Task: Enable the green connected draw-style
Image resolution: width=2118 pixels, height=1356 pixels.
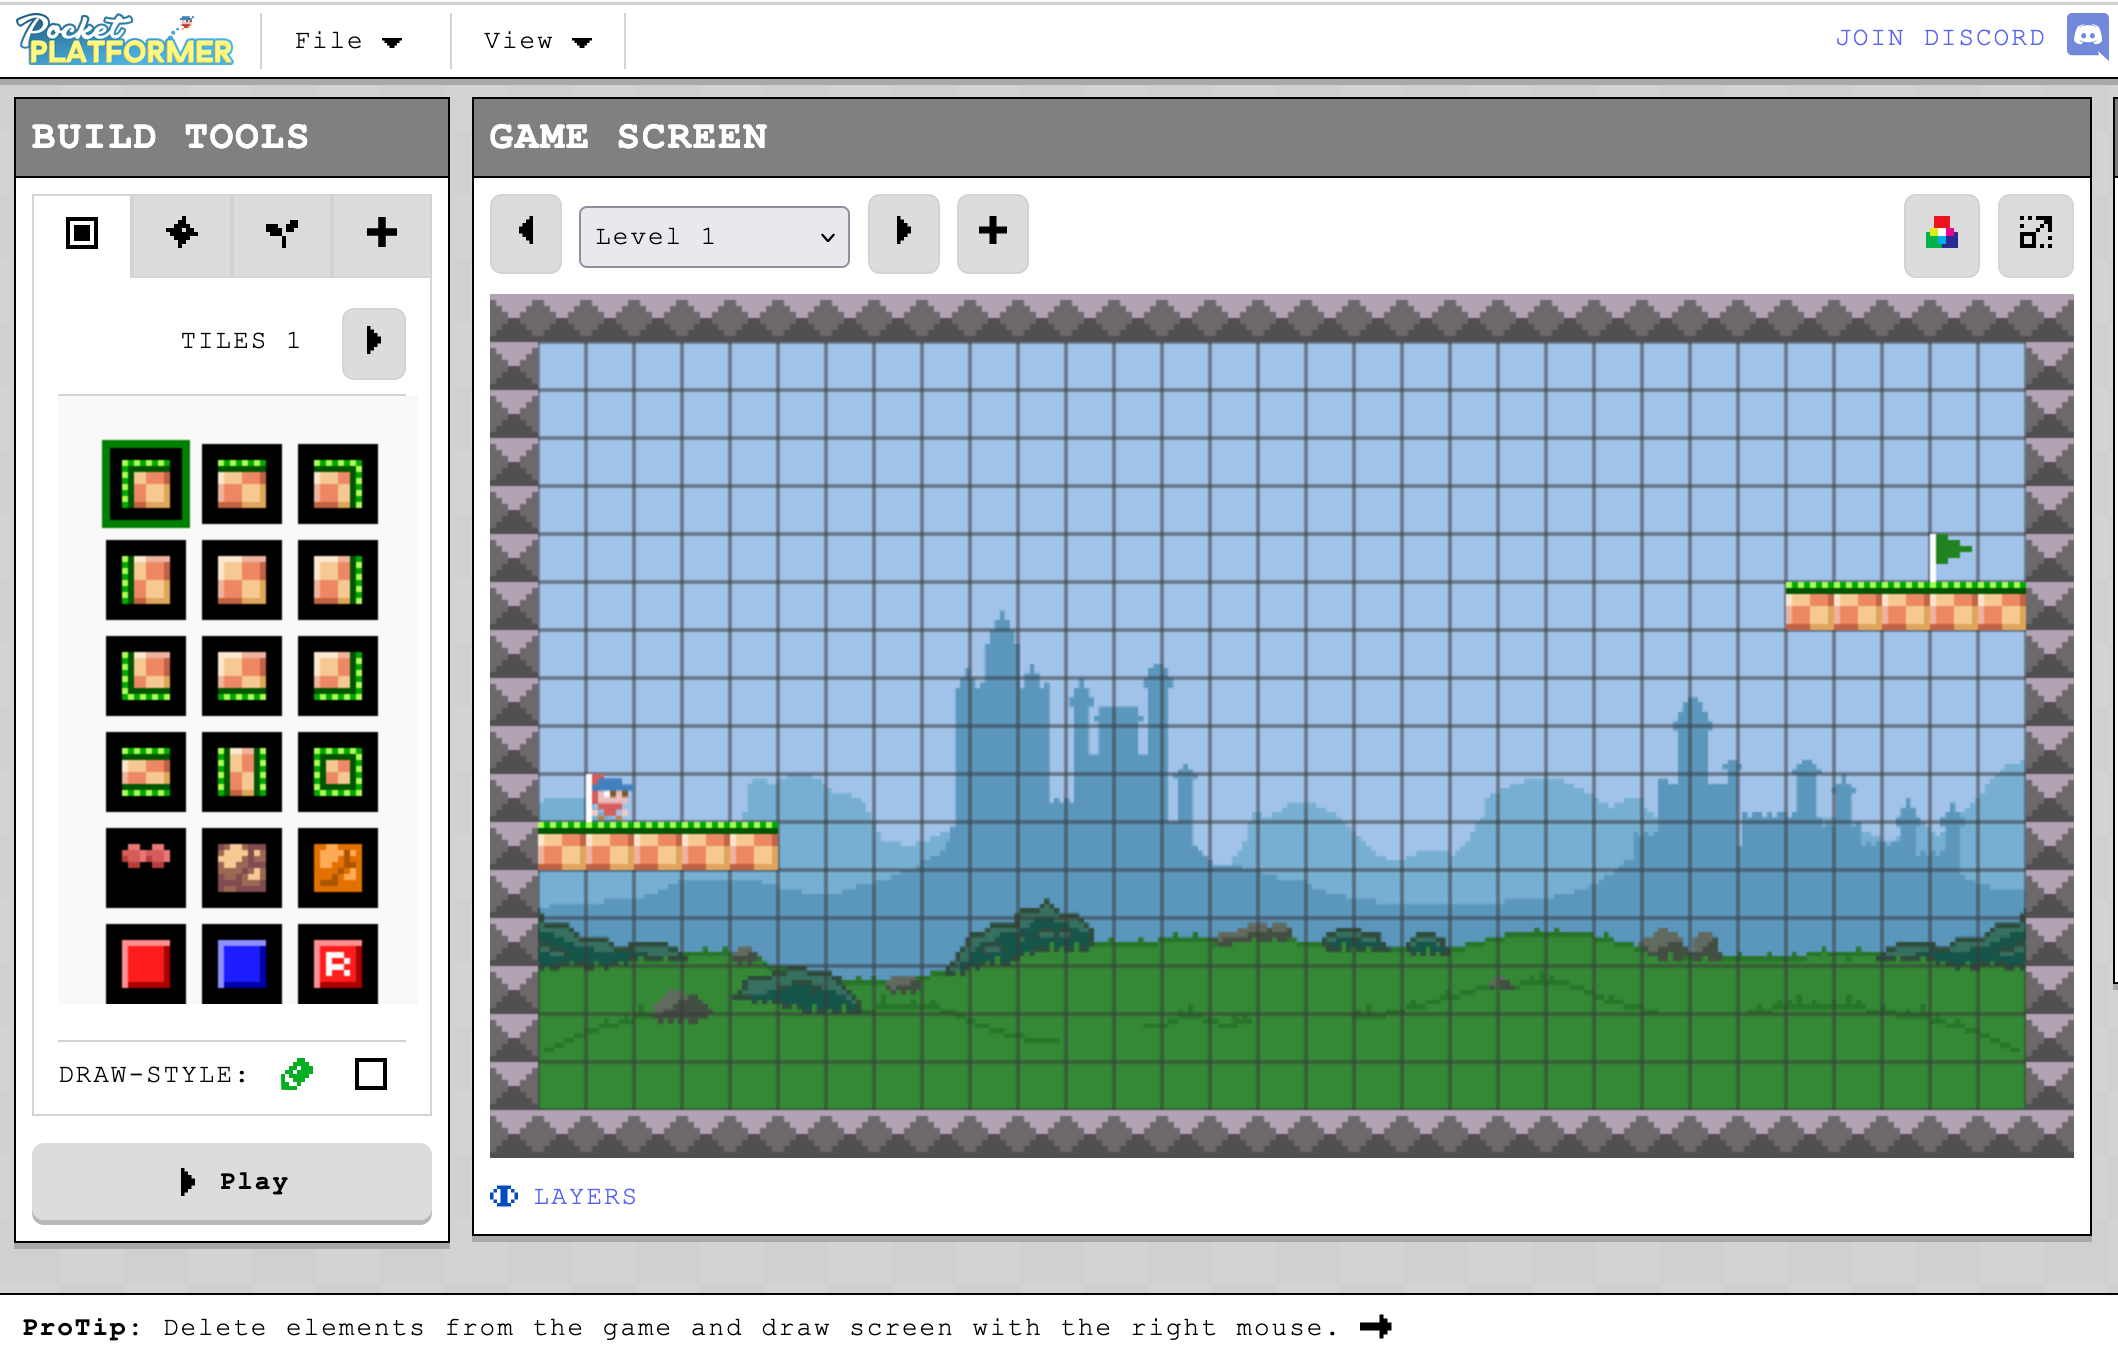Action: point(296,1073)
